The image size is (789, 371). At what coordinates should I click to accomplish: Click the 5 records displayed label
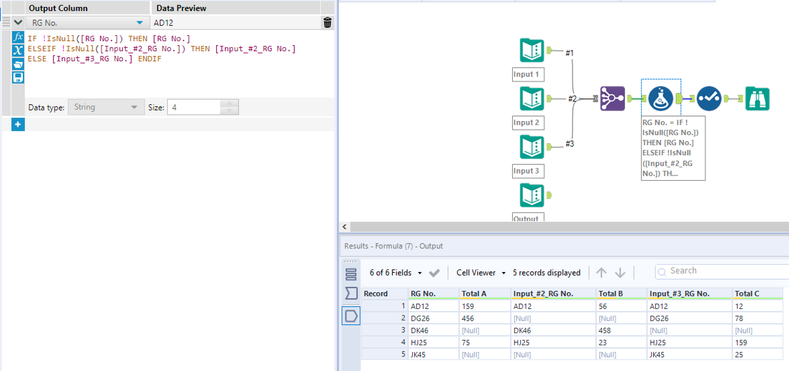tap(546, 272)
